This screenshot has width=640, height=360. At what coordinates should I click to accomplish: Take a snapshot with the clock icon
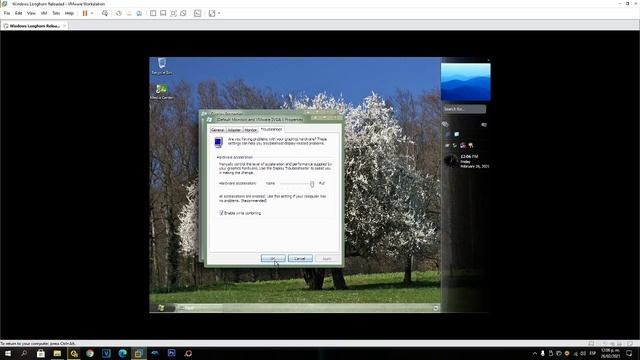pyautogui.click(x=119, y=13)
